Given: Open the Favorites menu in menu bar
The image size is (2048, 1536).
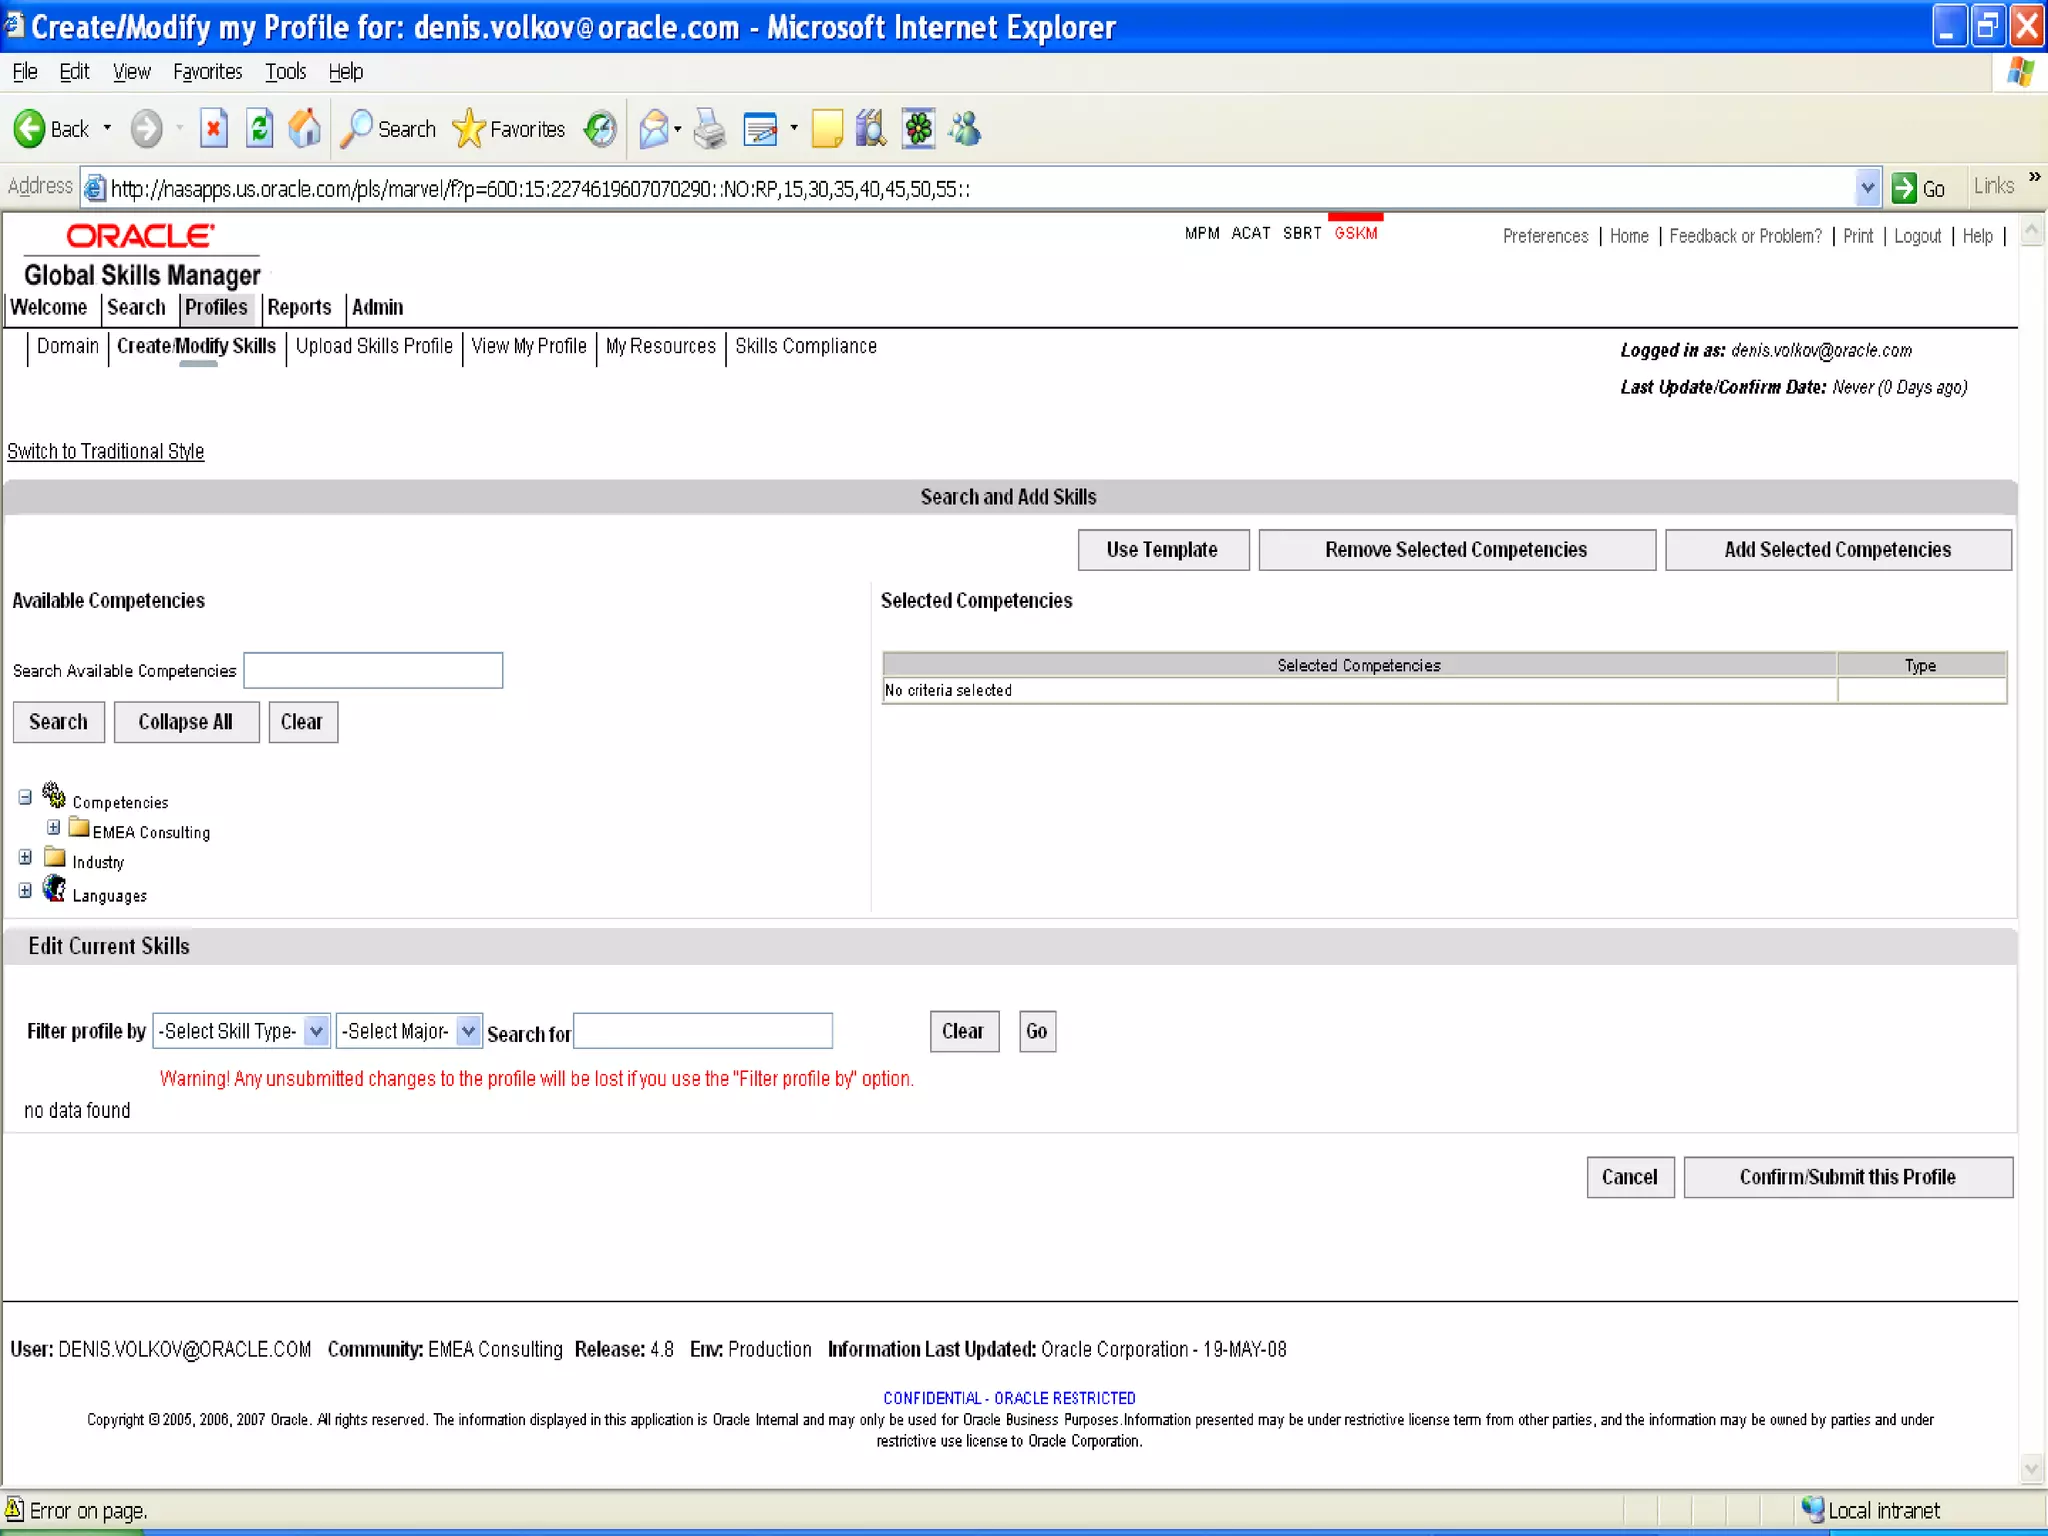Looking at the screenshot, I should click(x=207, y=72).
